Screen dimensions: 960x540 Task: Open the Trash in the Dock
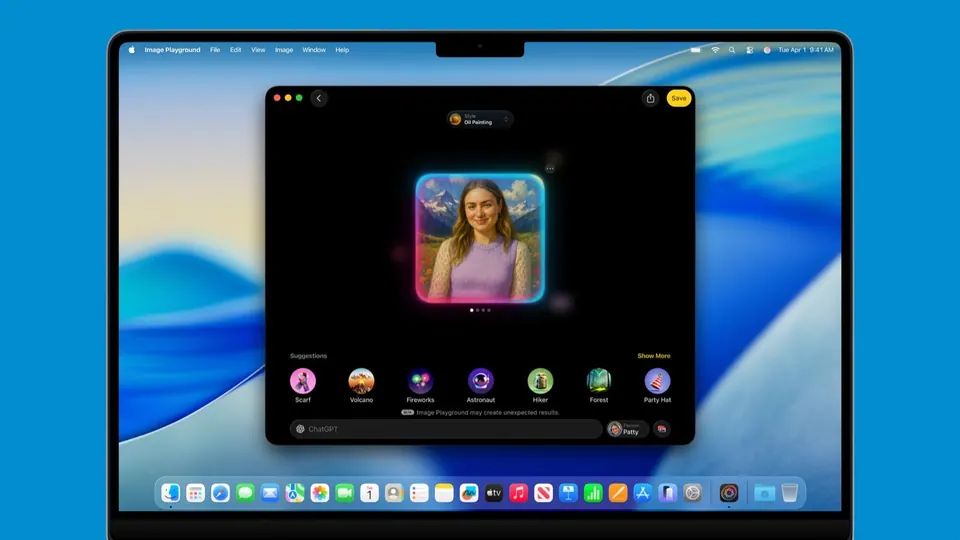tap(790, 493)
